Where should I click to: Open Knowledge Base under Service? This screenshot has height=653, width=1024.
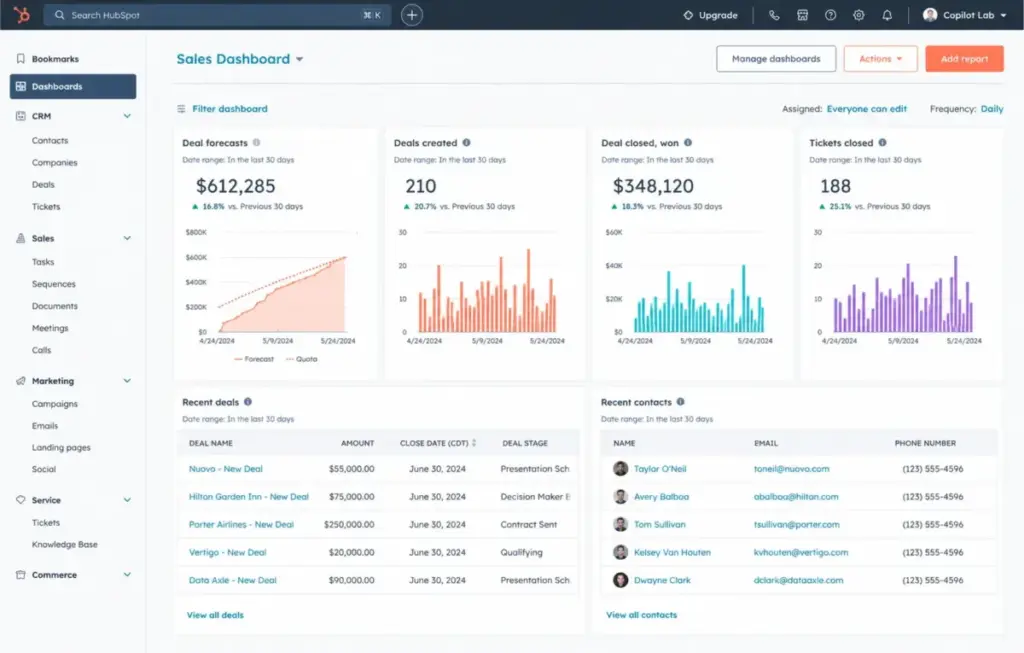point(65,544)
